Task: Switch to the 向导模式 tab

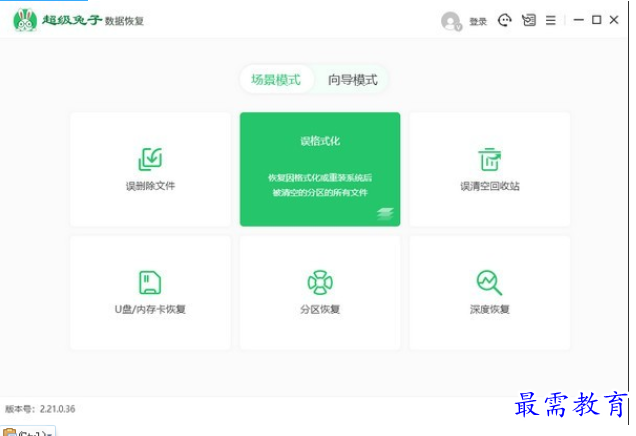Action: coord(352,79)
